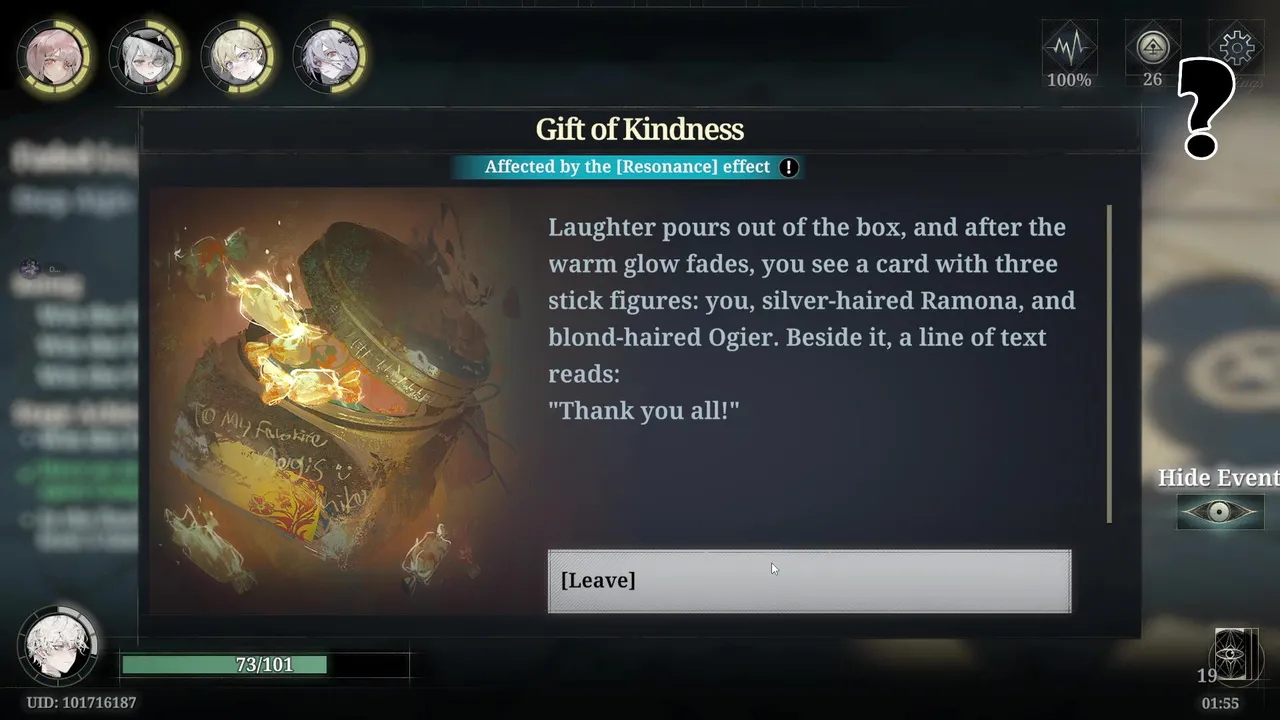Select the blonde-haired character portrait
This screenshot has height=720, width=1280.
coord(238,56)
